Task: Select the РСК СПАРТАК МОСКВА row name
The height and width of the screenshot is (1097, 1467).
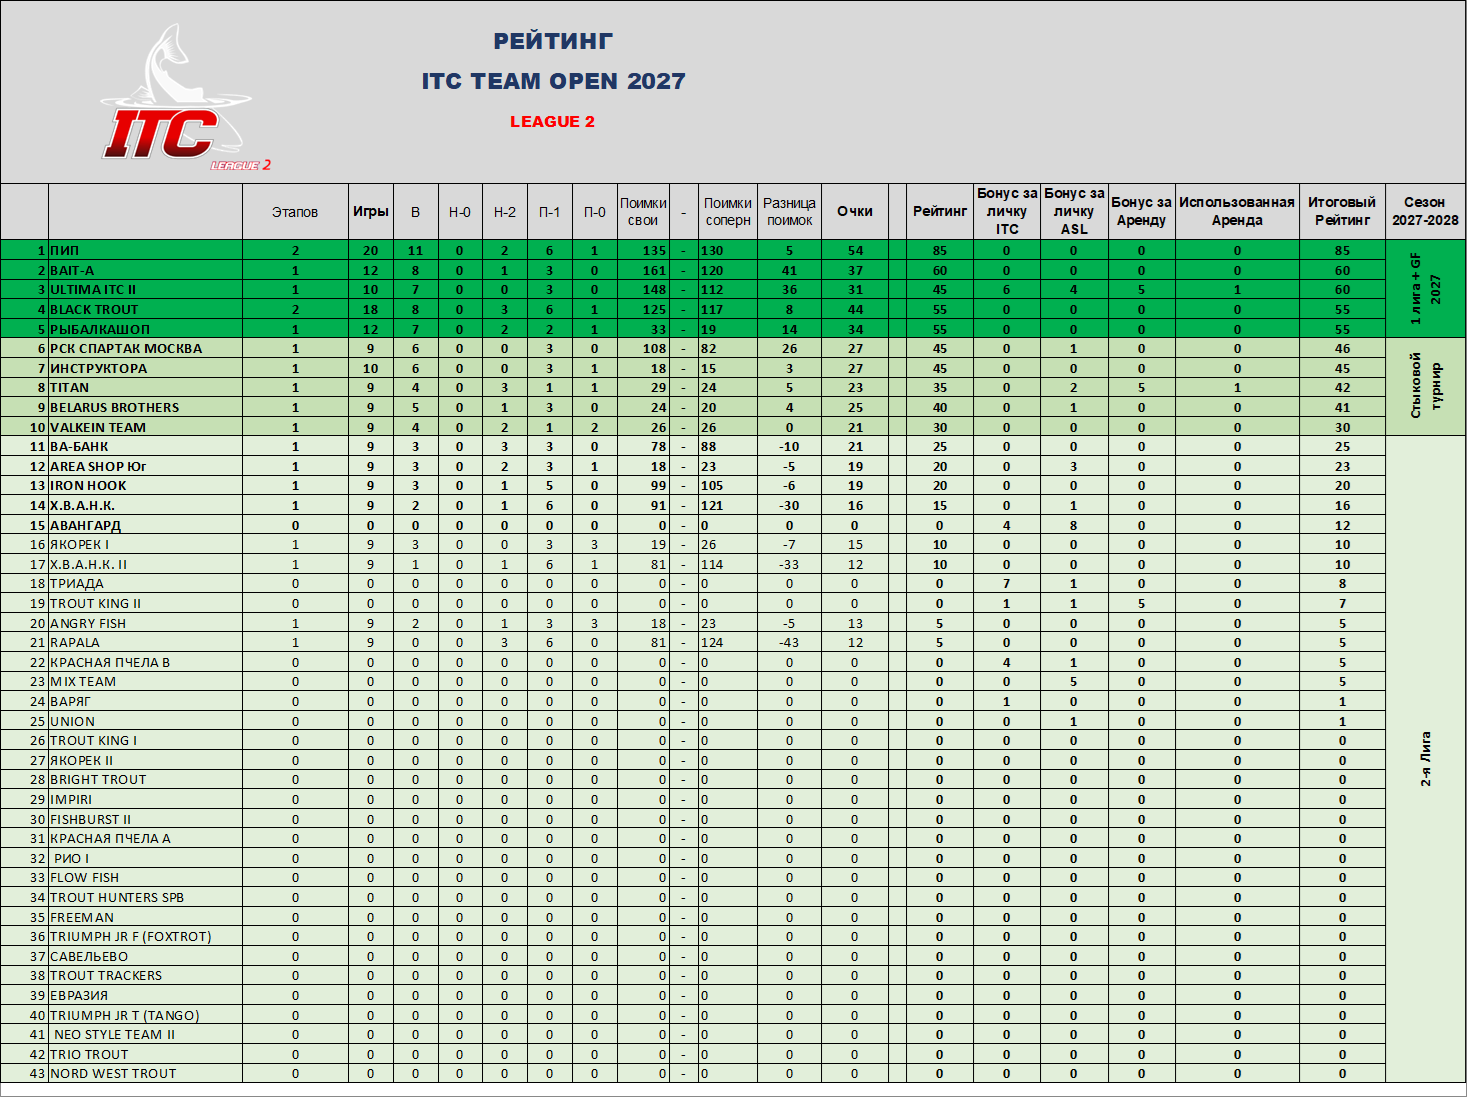Action: coord(145,348)
